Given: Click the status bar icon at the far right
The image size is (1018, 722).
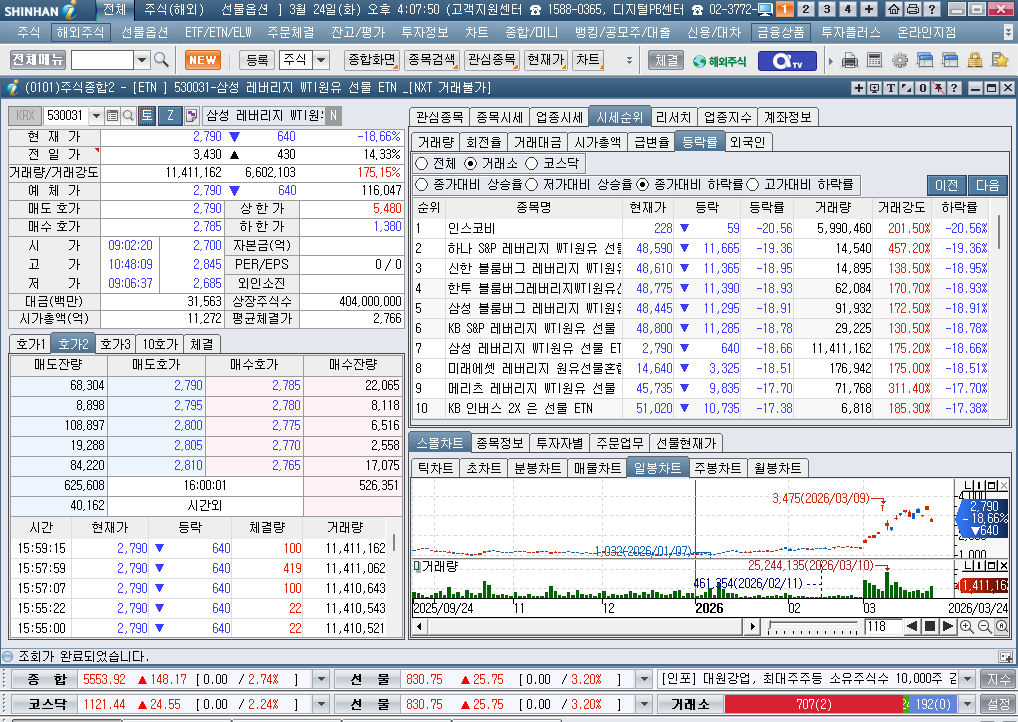Looking at the screenshot, I should click(x=1005, y=656).
